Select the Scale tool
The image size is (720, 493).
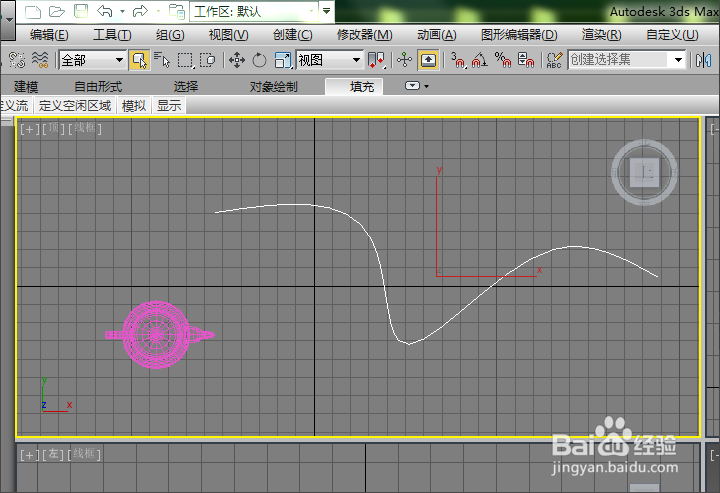click(x=283, y=60)
